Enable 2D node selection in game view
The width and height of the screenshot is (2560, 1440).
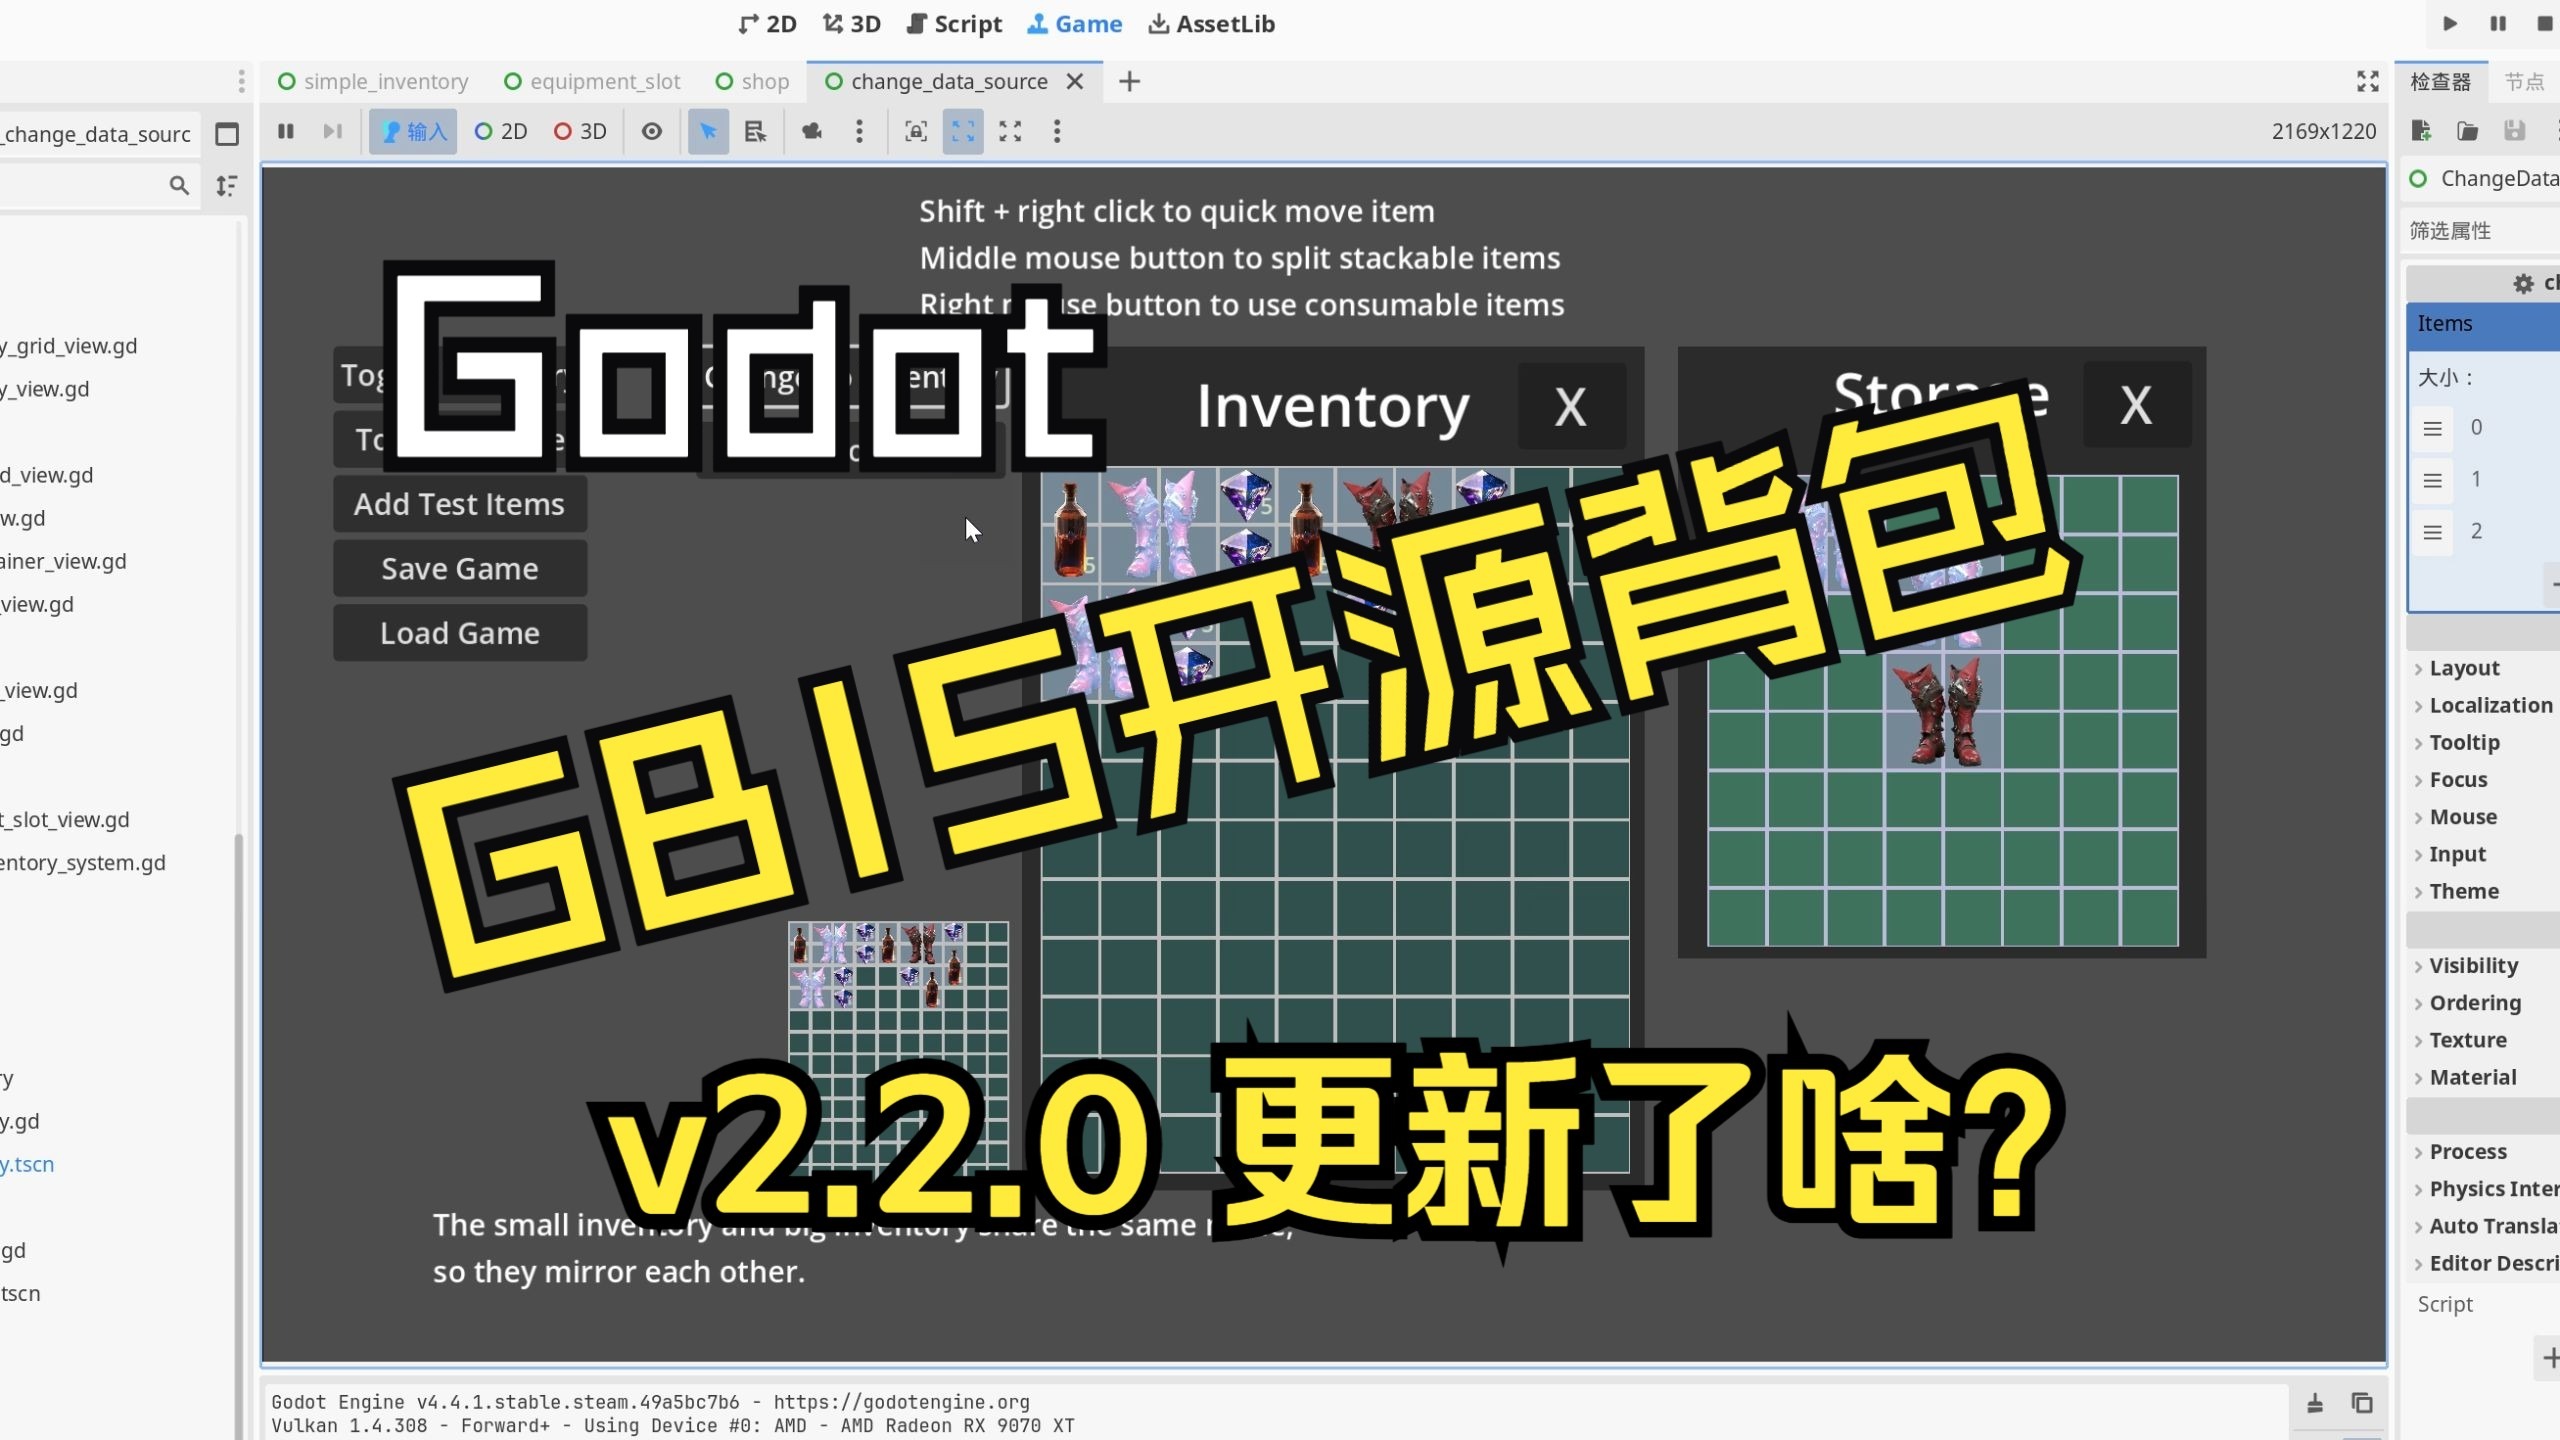click(501, 131)
